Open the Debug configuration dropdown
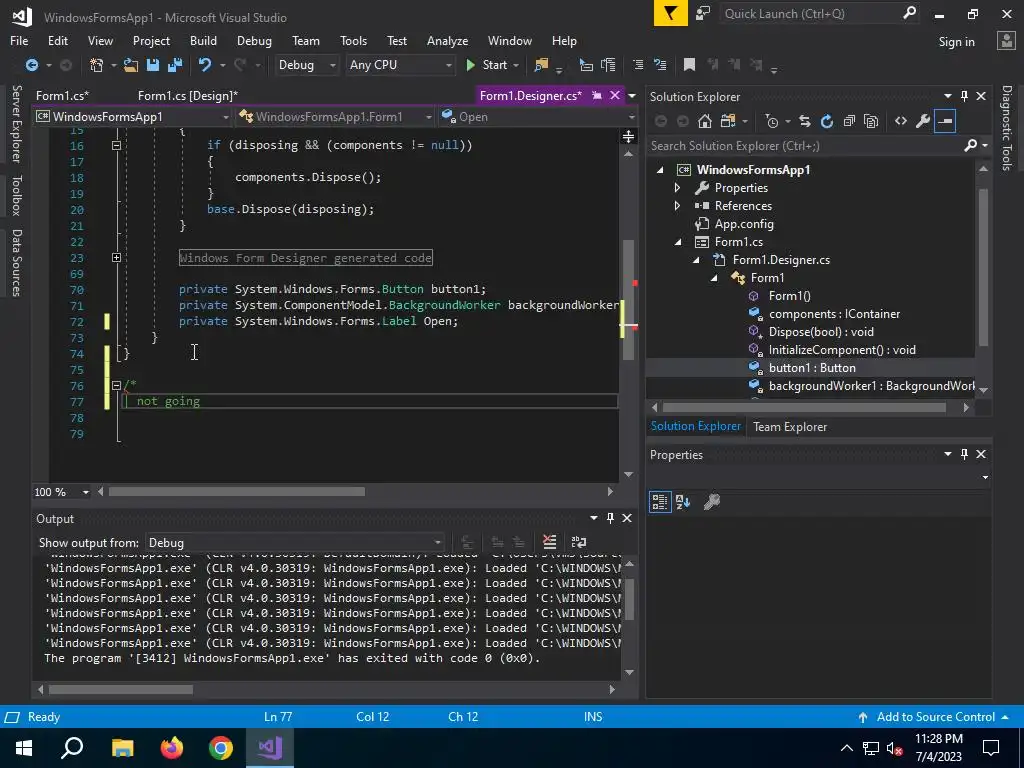1024x768 pixels. click(306, 65)
